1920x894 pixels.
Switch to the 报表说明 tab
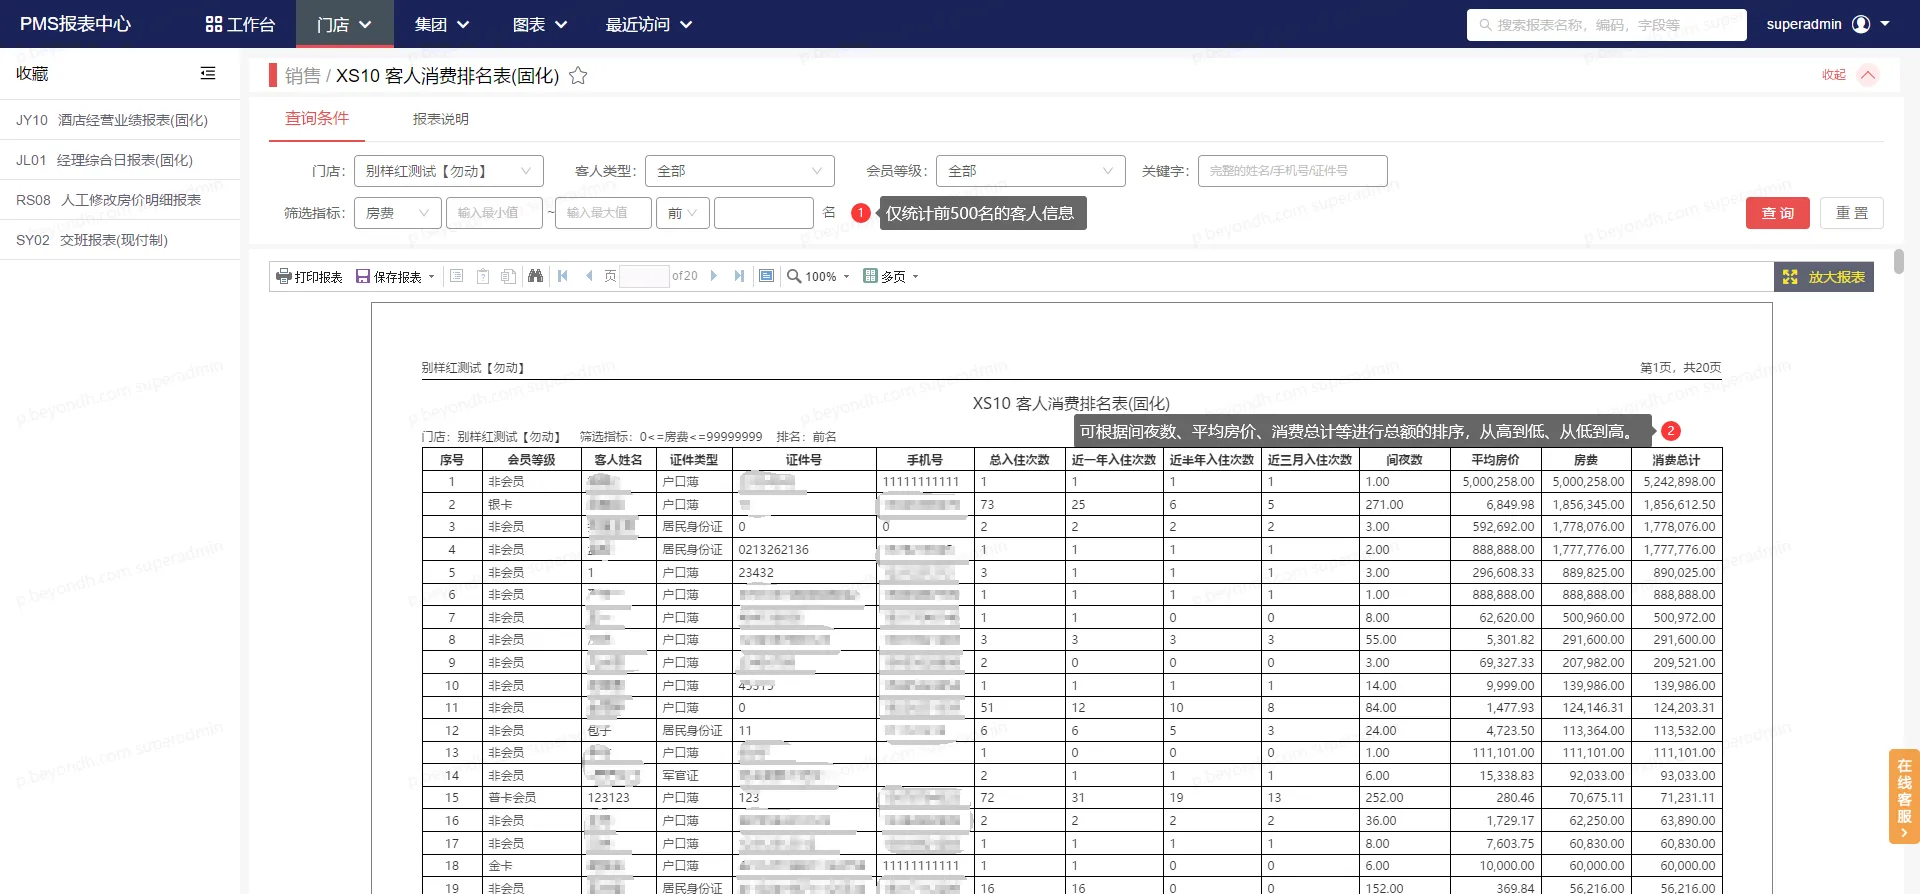(441, 119)
